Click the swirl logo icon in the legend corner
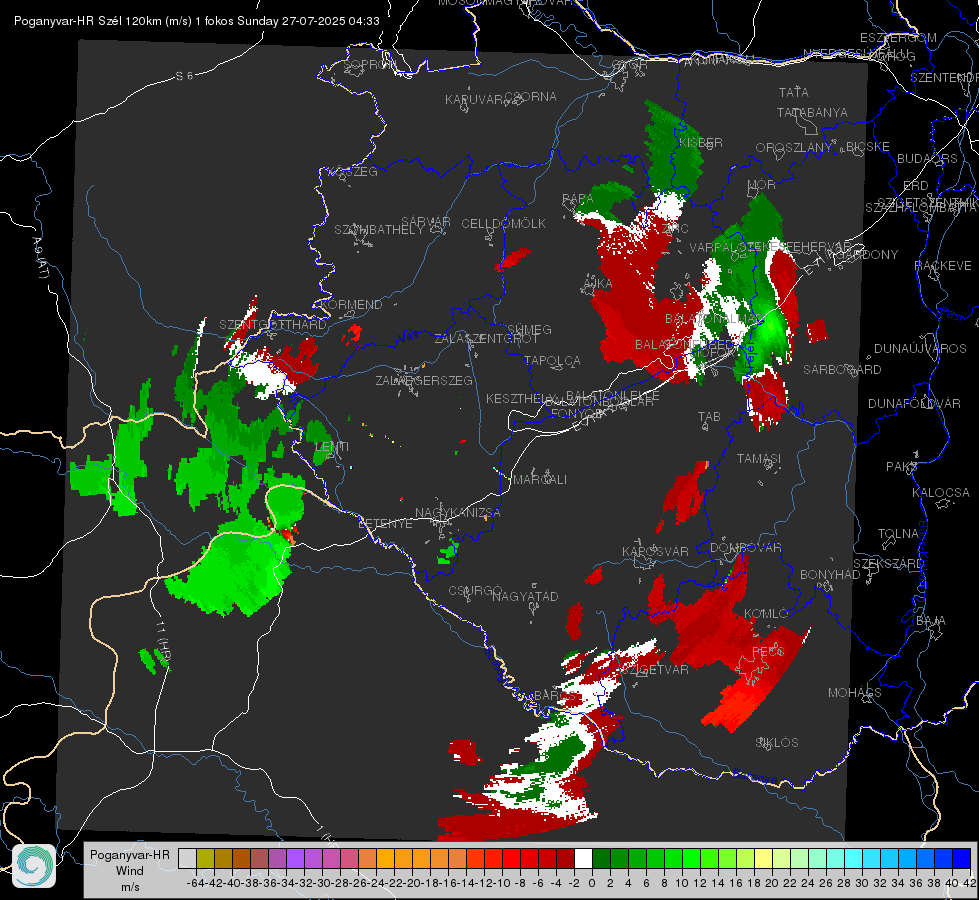 click(x=34, y=866)
